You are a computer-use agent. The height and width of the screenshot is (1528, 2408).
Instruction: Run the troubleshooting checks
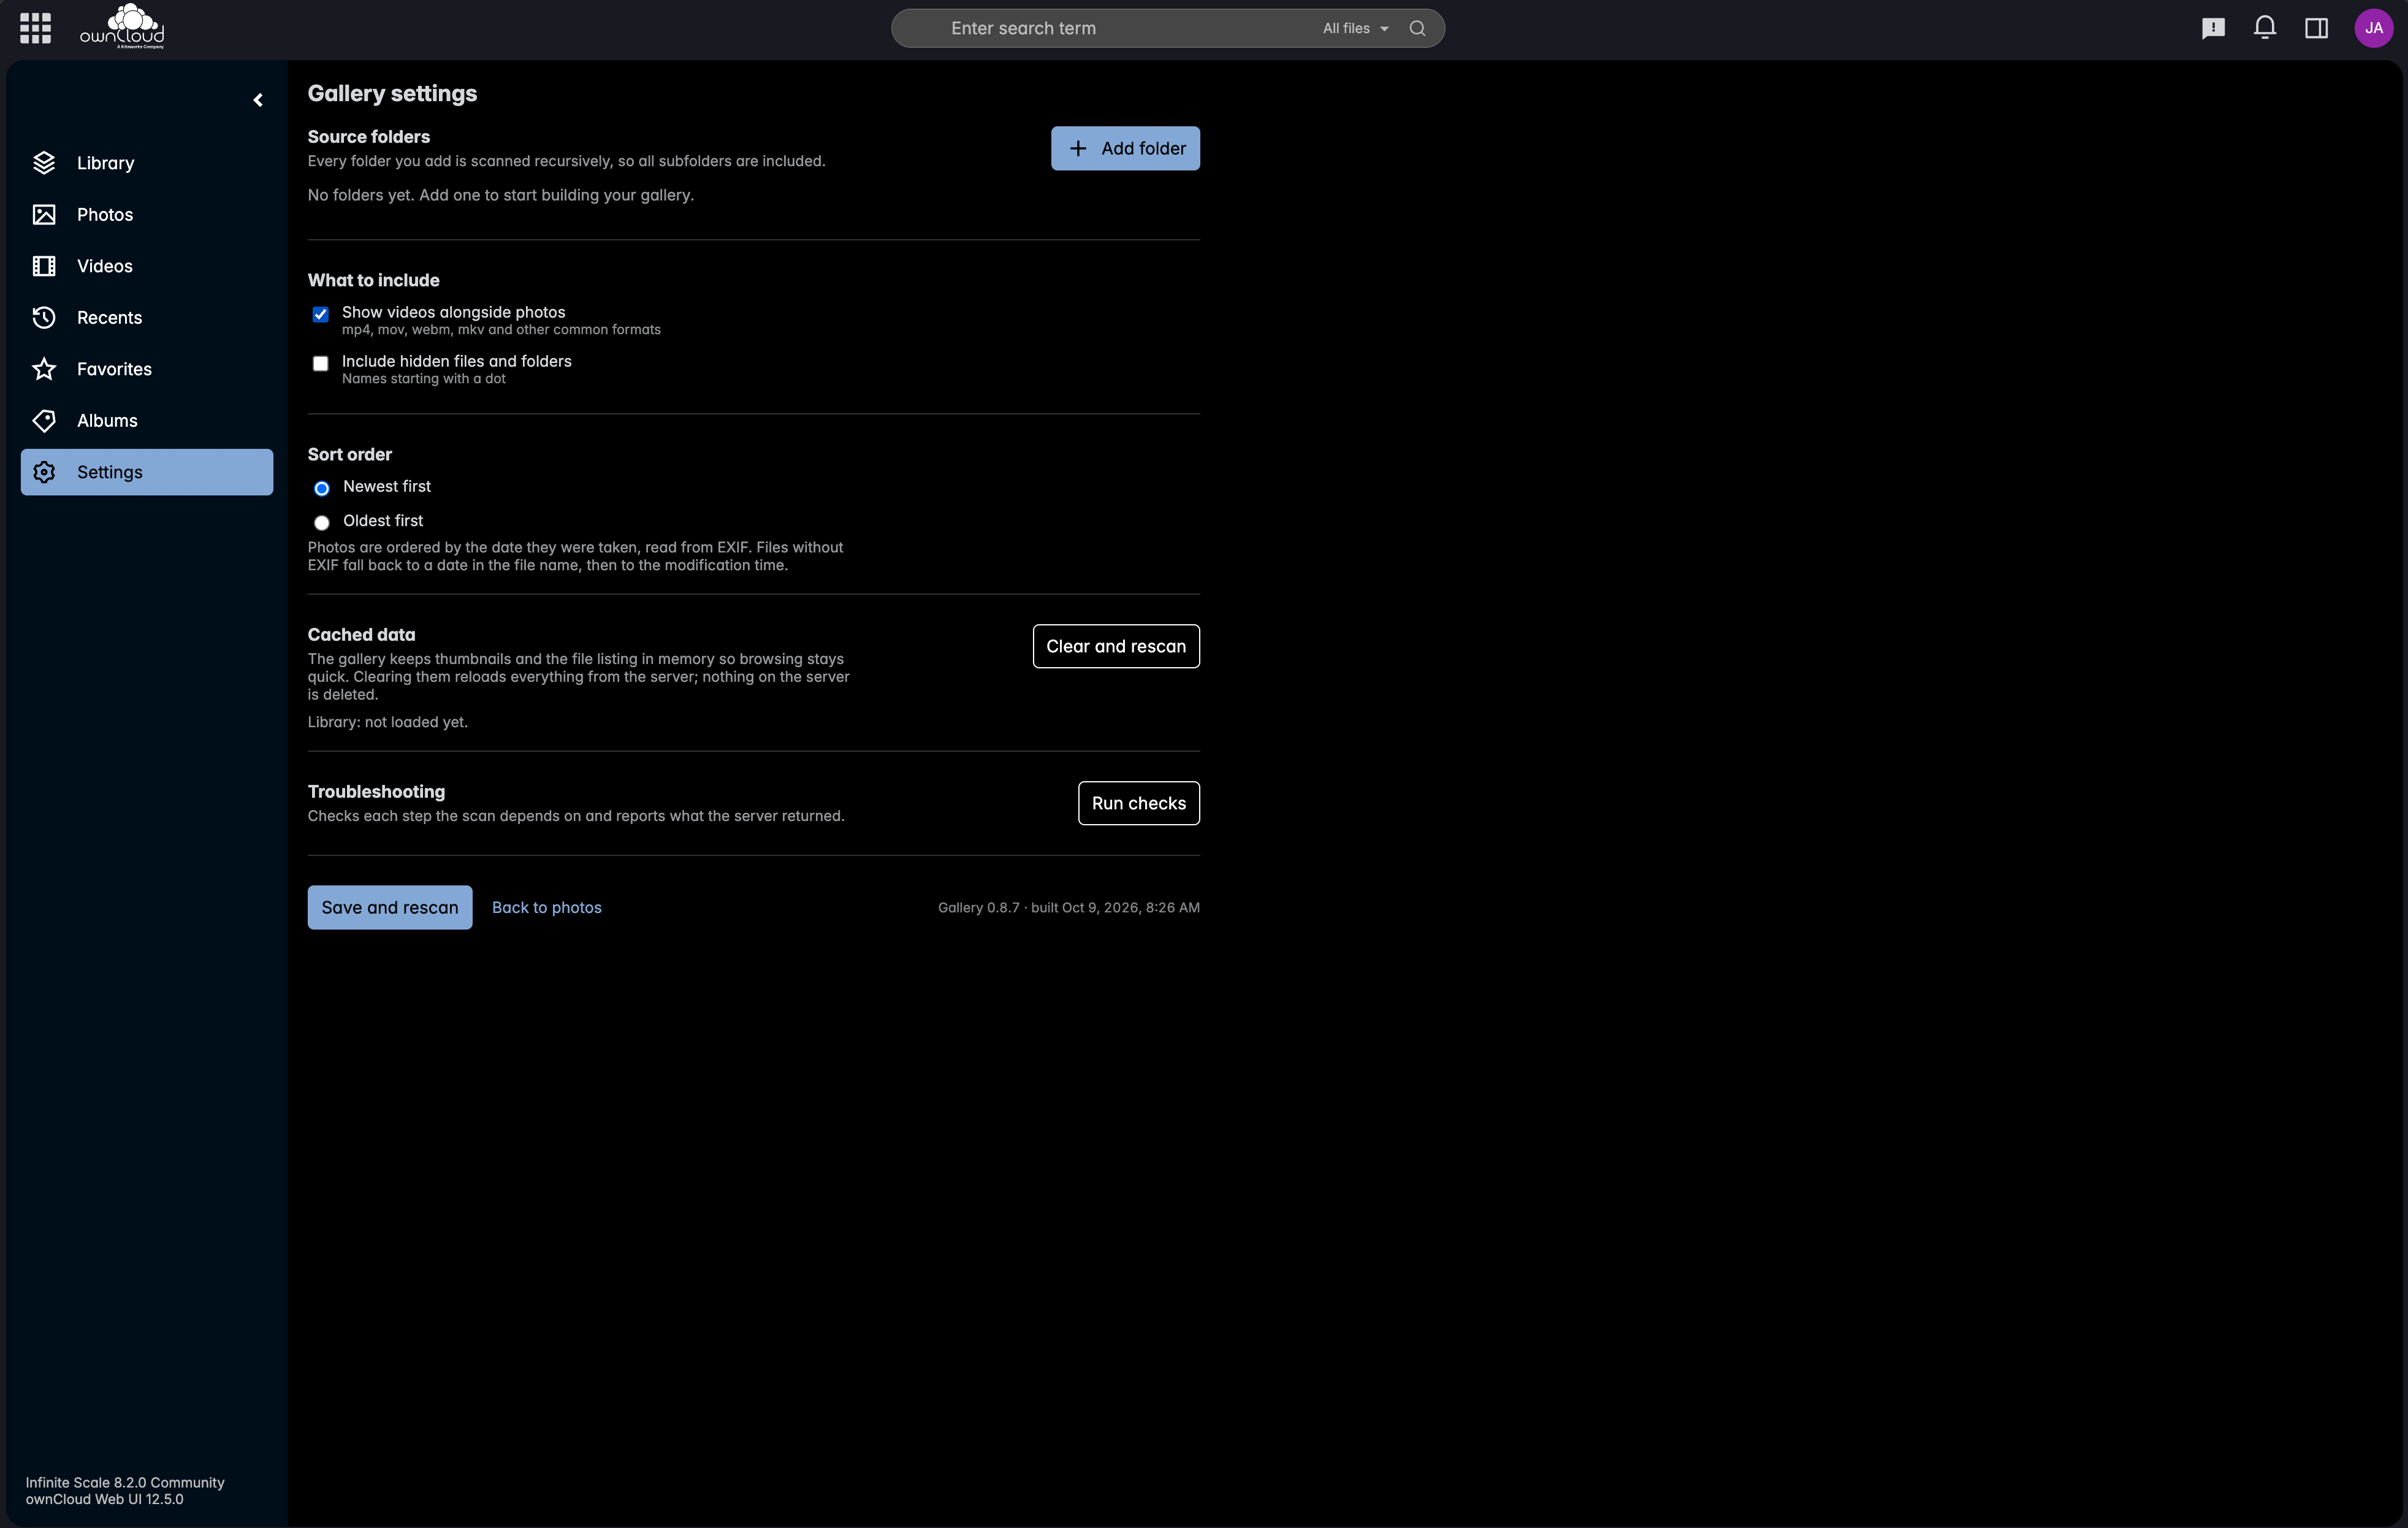coord(1138,803)
